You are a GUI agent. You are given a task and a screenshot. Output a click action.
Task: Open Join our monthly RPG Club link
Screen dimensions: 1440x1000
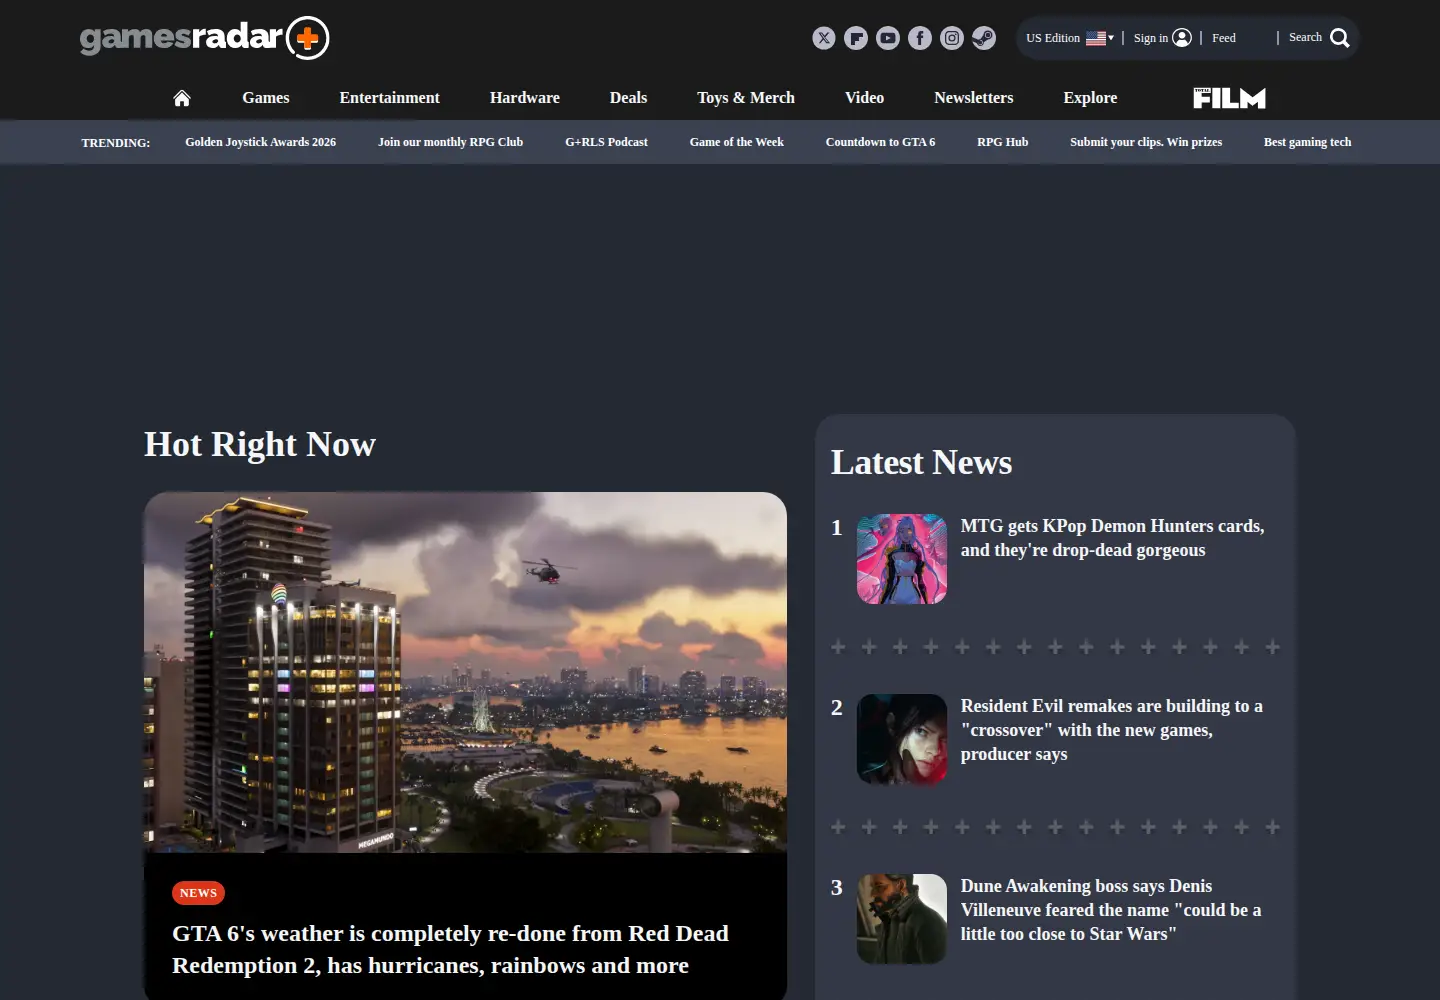pos(450,142)
